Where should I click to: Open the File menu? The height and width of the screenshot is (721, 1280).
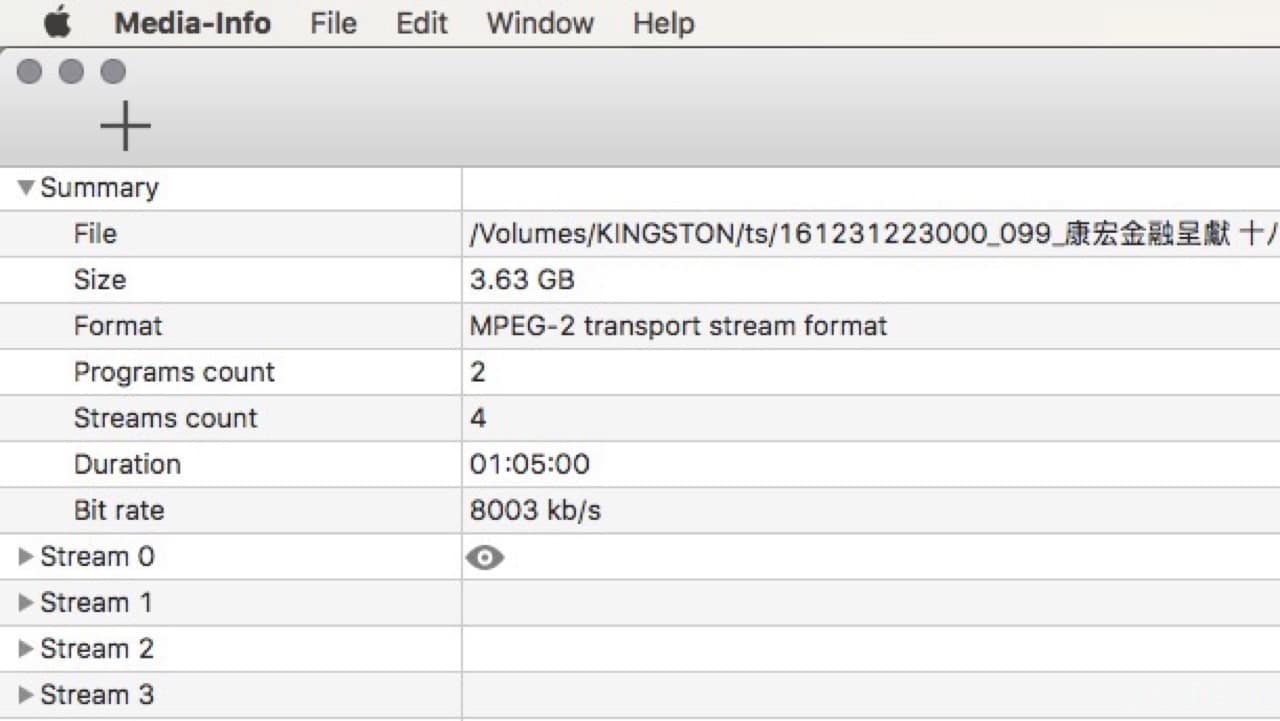pos(333,23)
